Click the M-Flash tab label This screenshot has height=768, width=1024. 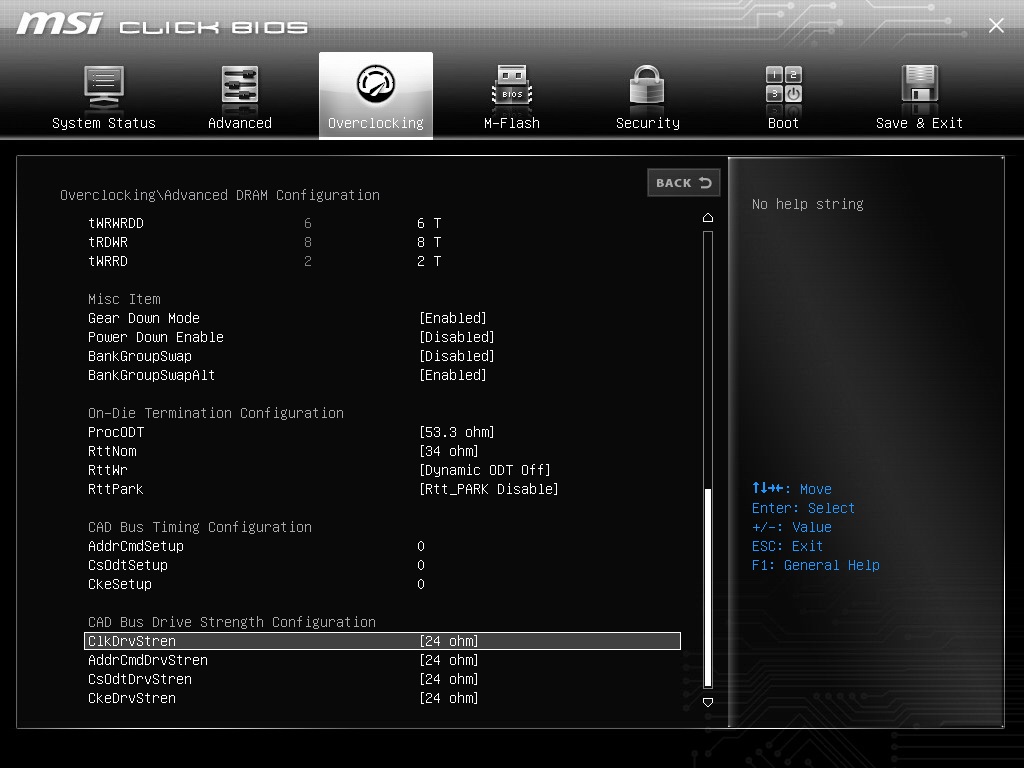tap(512, 123)
